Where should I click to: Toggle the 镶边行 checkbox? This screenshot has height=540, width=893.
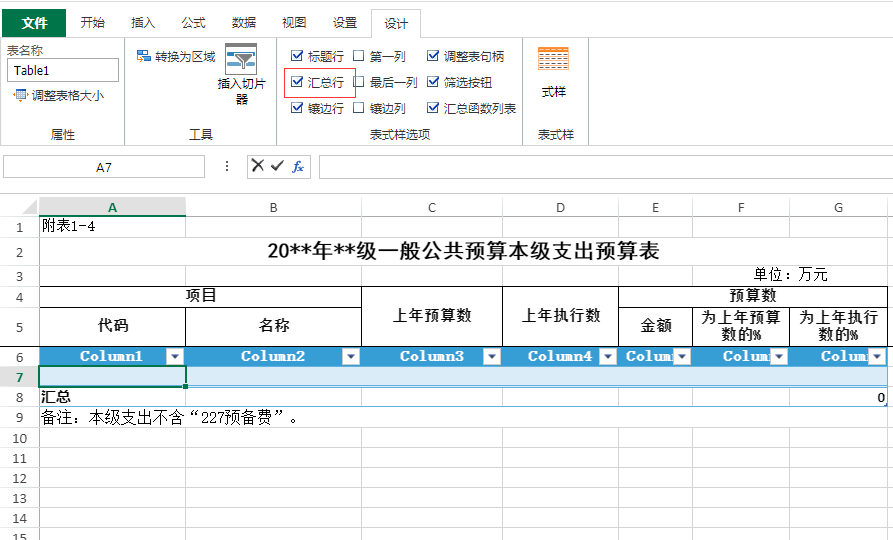[296, 108]
